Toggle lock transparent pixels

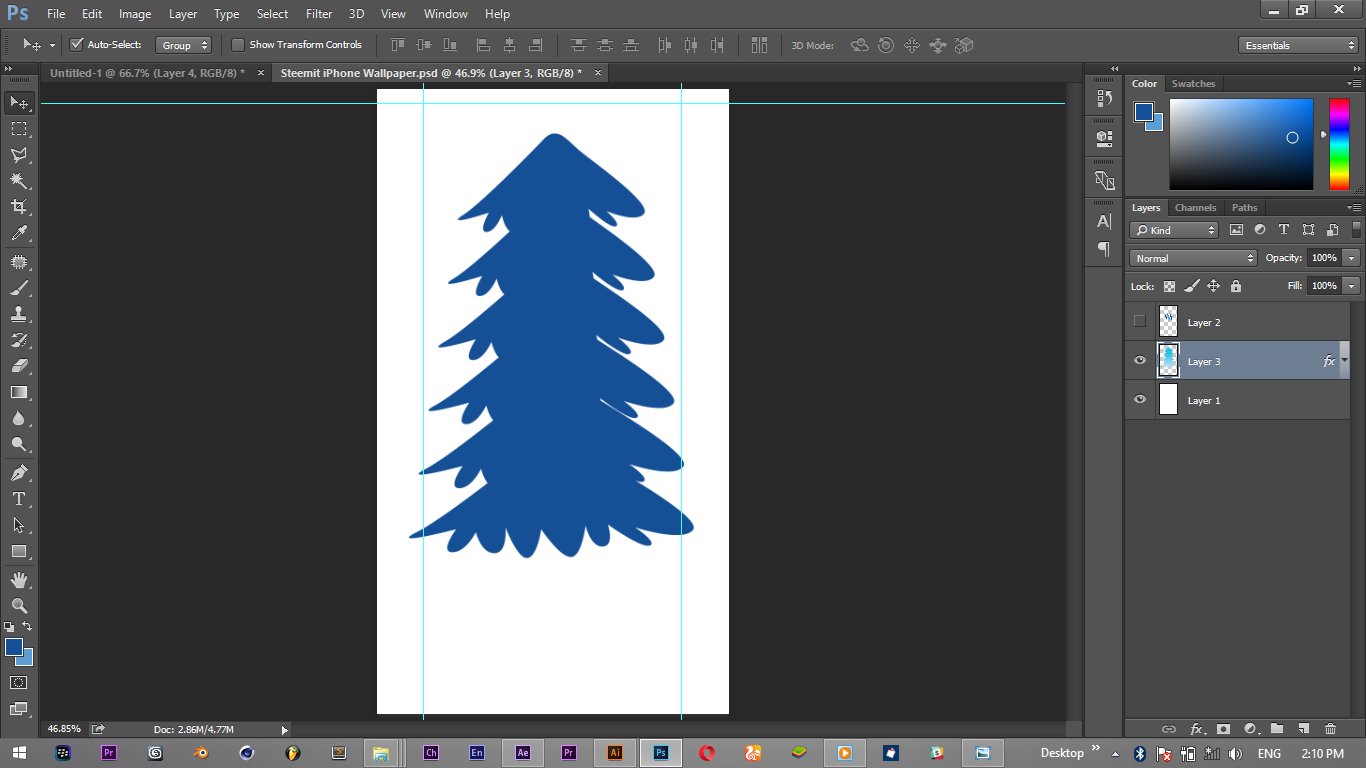point(1169,286)
